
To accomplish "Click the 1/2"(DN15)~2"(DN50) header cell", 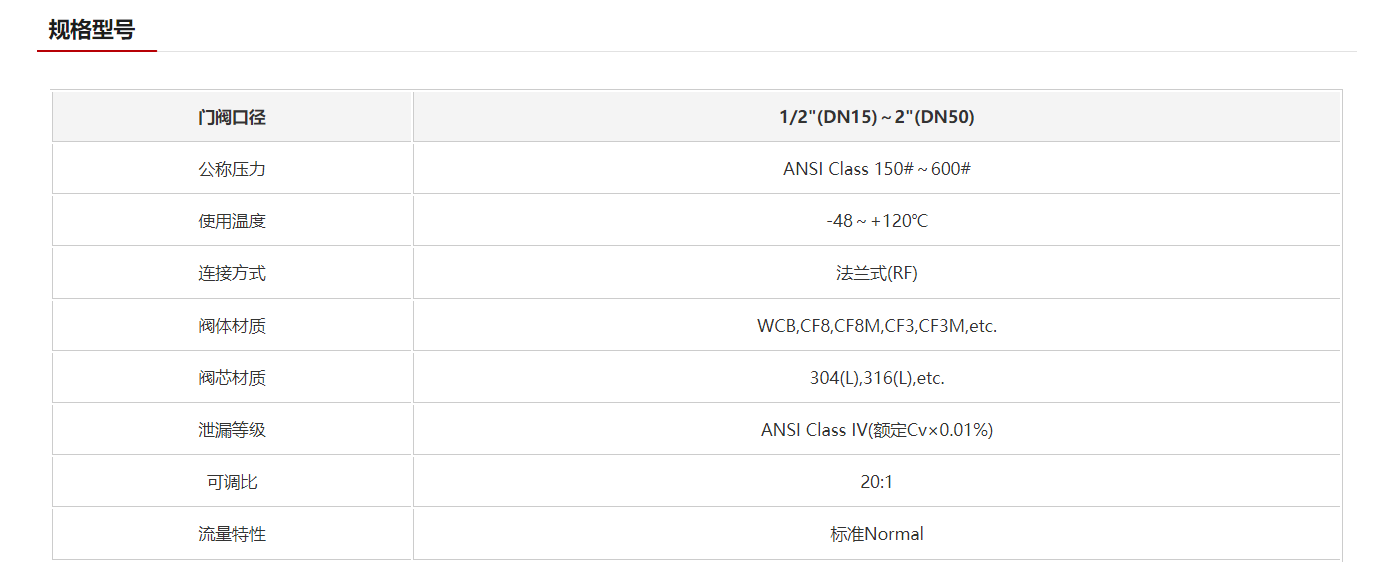I will pyautogui.click(x=877, y=117).
